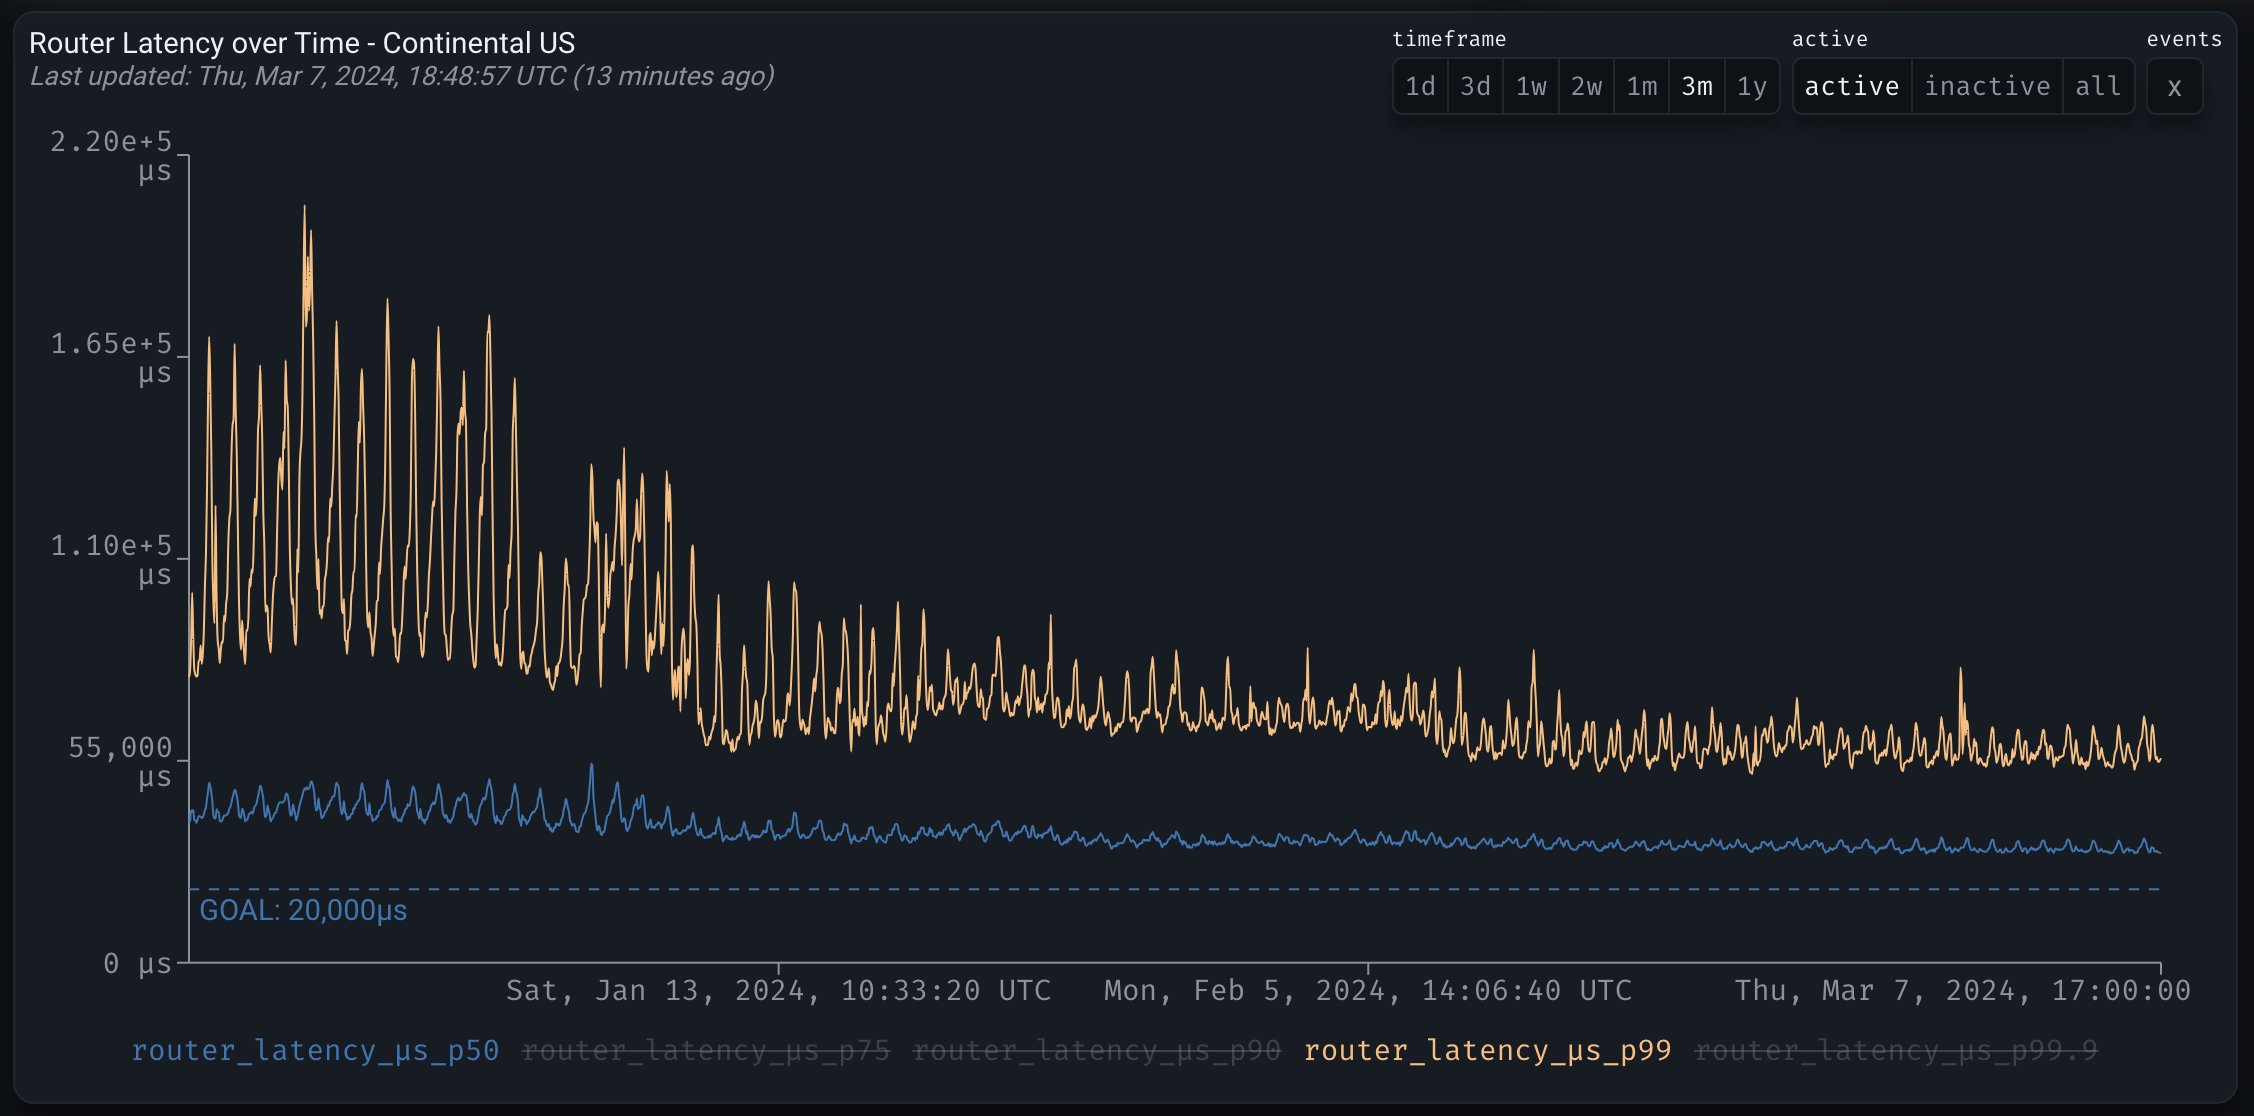Enable the router_latency_µs_p75 series
Screen dimensions: 2254x1116
point(705,1050)
